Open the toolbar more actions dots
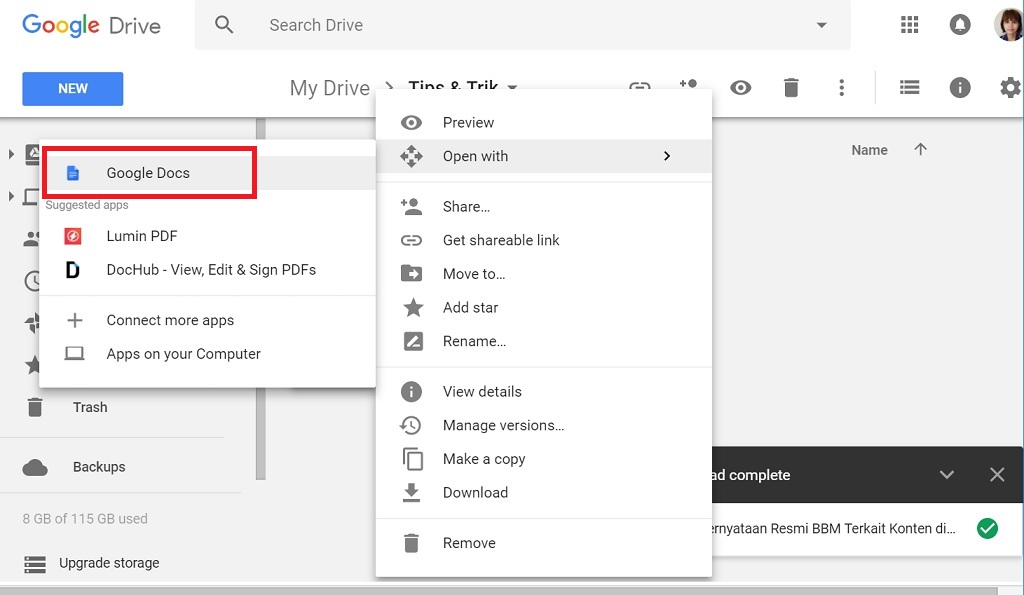The height and width of the screenshot is (595, 1024). click(842, 88)
